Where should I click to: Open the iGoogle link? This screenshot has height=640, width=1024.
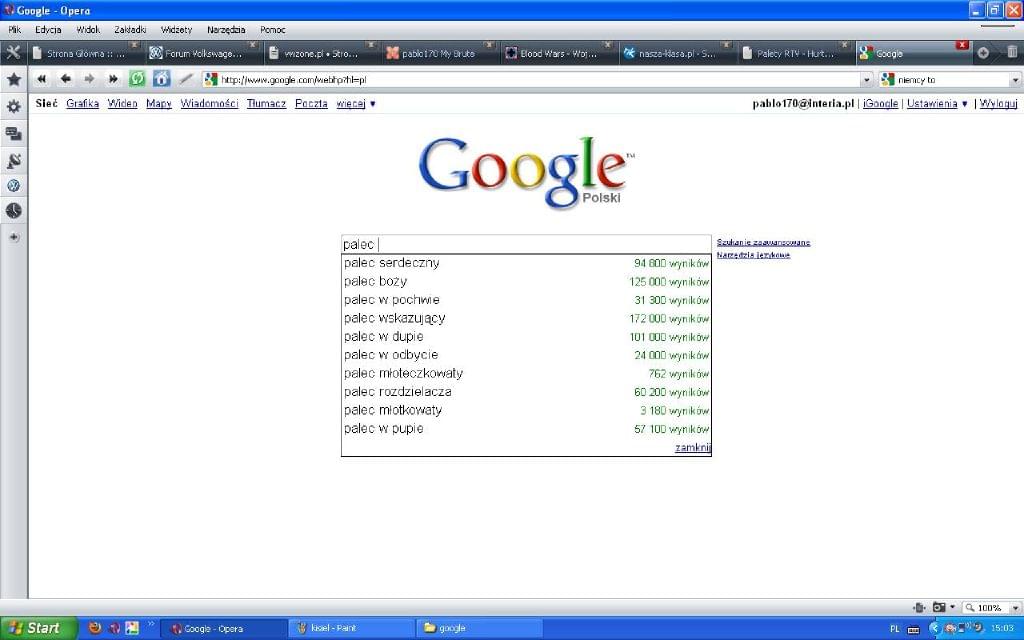pos(880,103)
